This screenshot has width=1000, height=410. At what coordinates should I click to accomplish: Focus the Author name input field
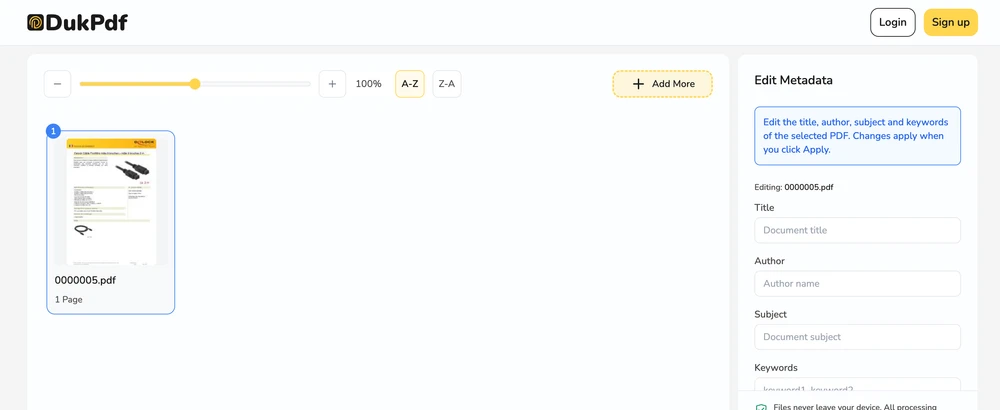(857, 284)
